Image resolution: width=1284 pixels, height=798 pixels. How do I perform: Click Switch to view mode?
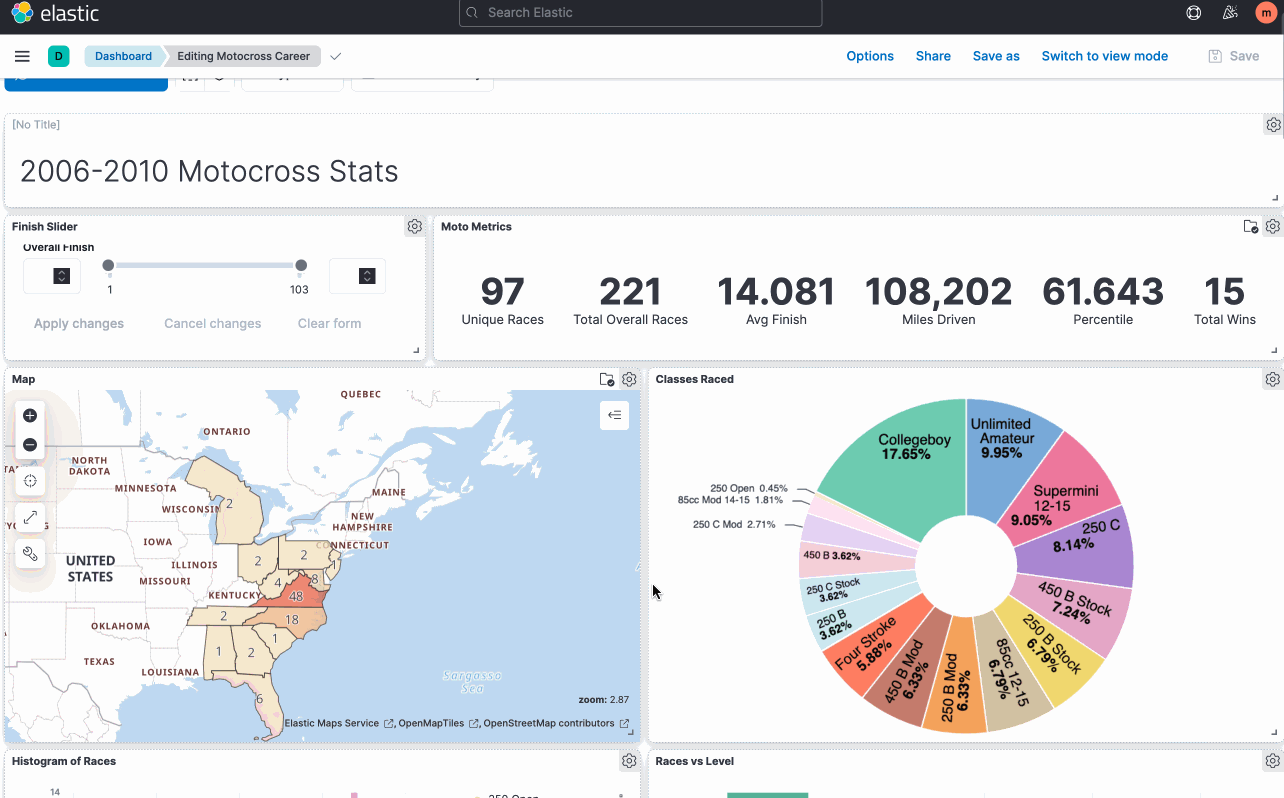(1104, 56)
